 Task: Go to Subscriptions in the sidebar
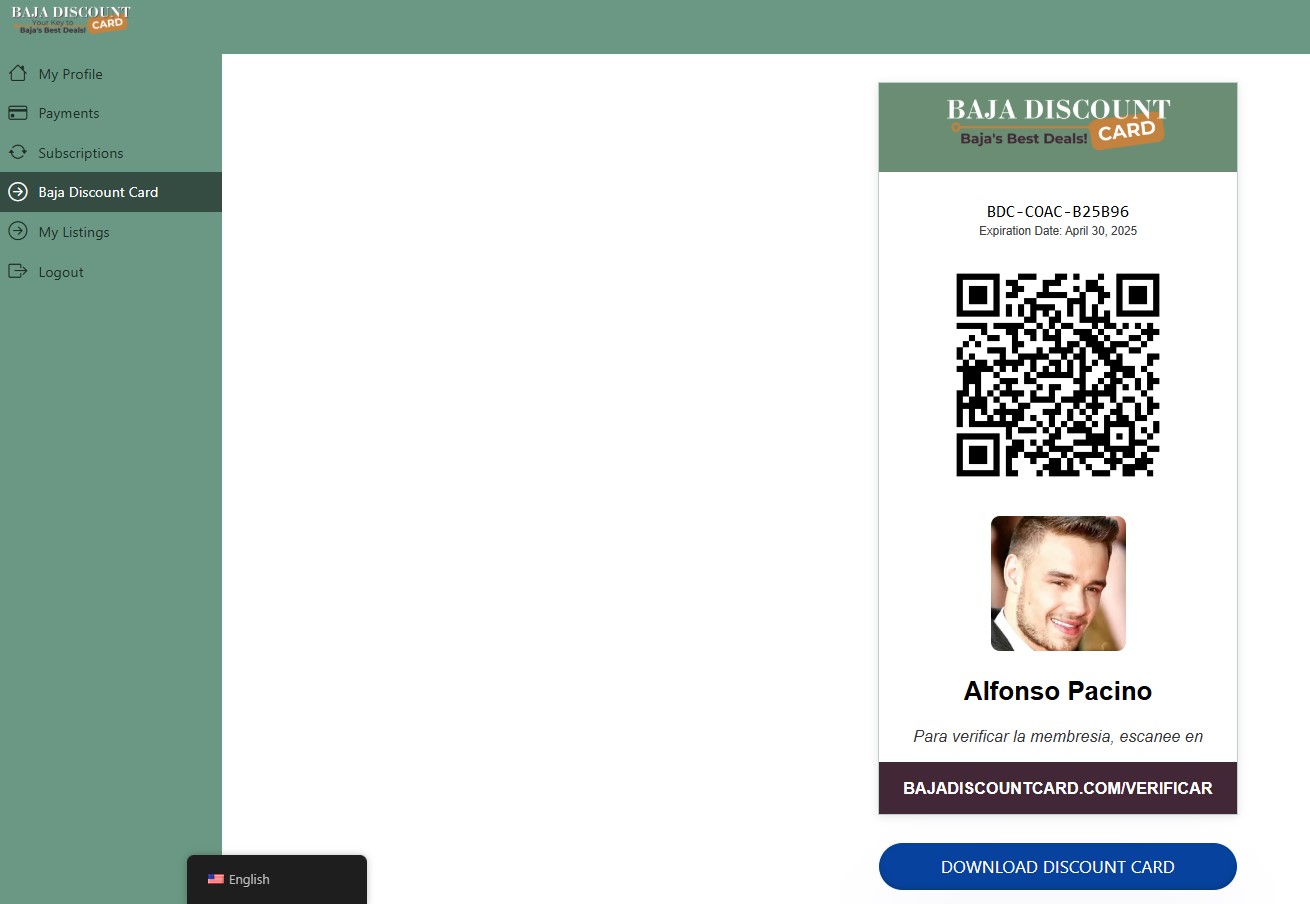click(x=111, y=153)
